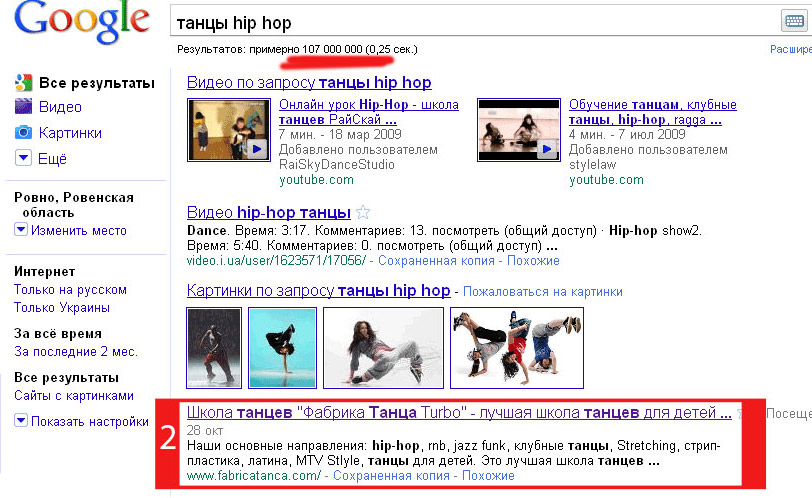
Task: Open the on-screen keyboard icon in search box
Action: point(794,21)
